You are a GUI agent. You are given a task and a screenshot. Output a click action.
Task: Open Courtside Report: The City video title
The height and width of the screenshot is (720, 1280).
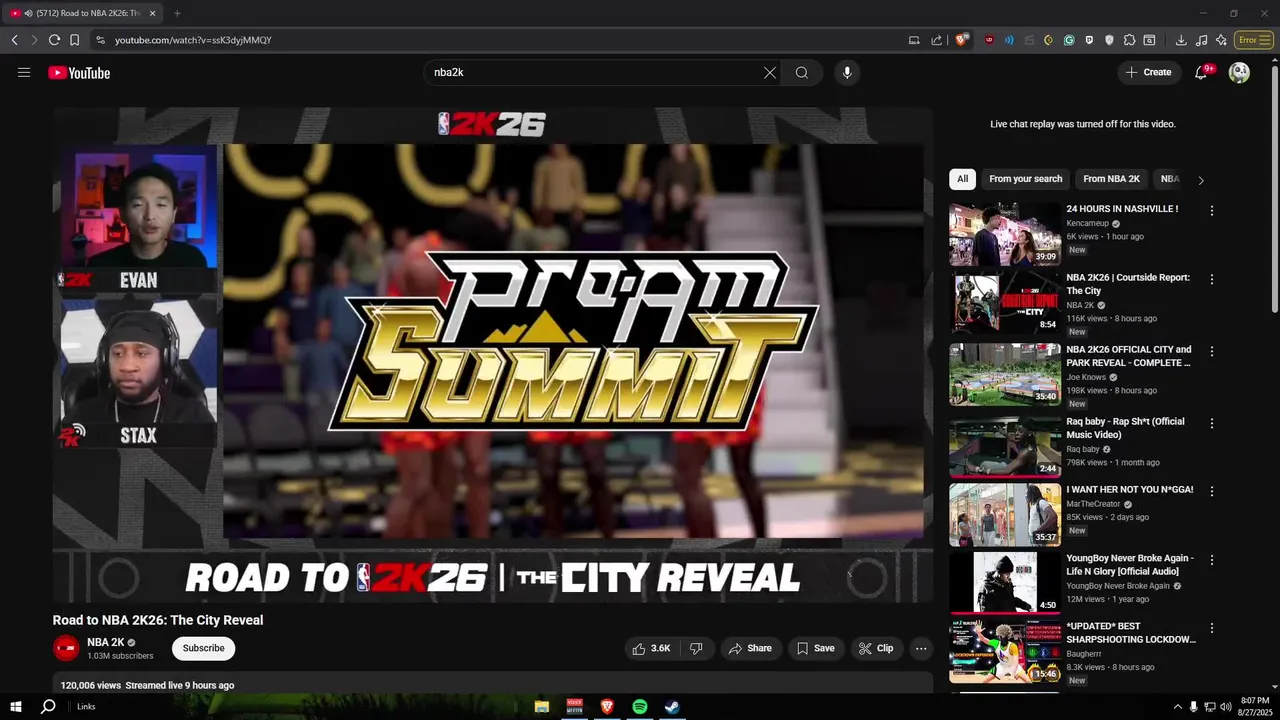point(1128,284)
